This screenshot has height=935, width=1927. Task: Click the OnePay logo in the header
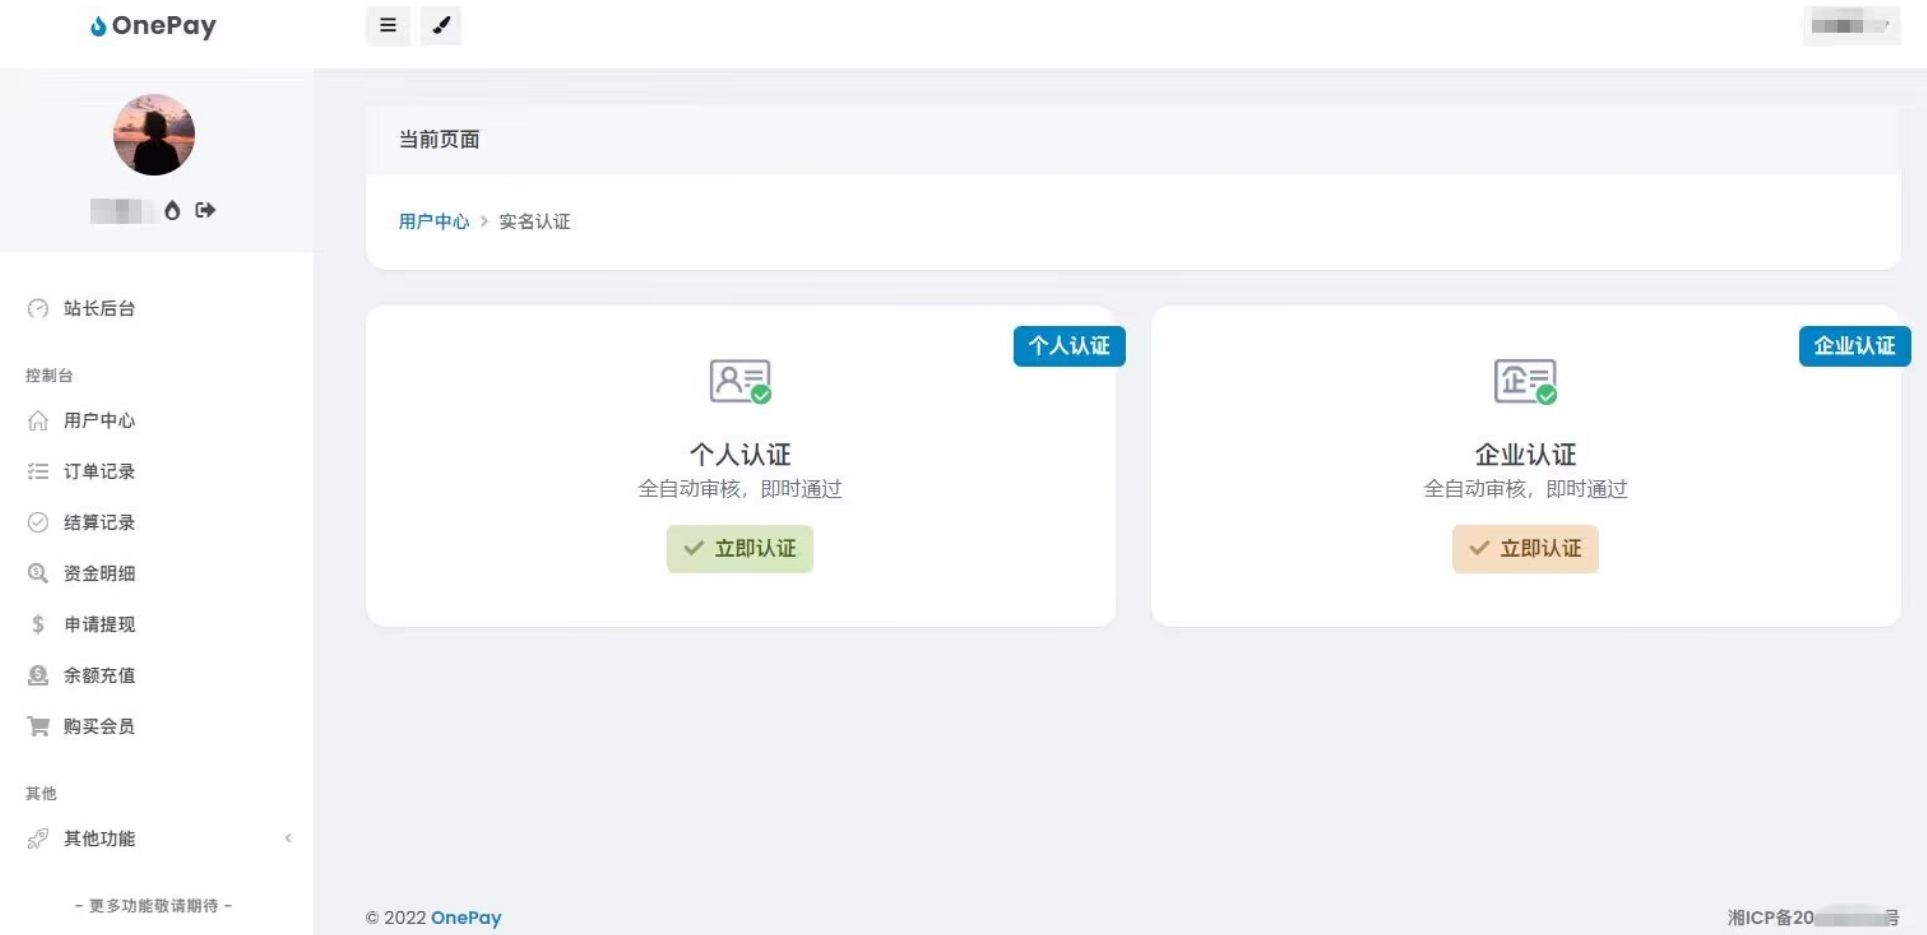pos(153,26)
